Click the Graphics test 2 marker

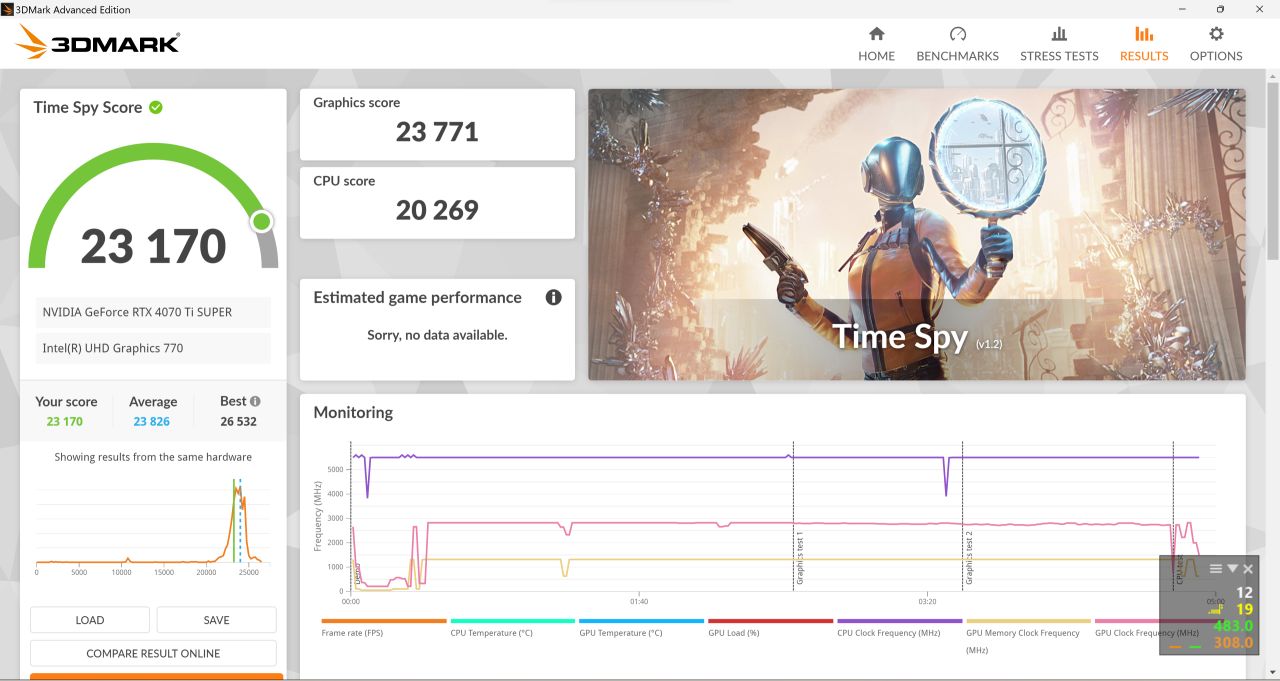click(969, 558)
